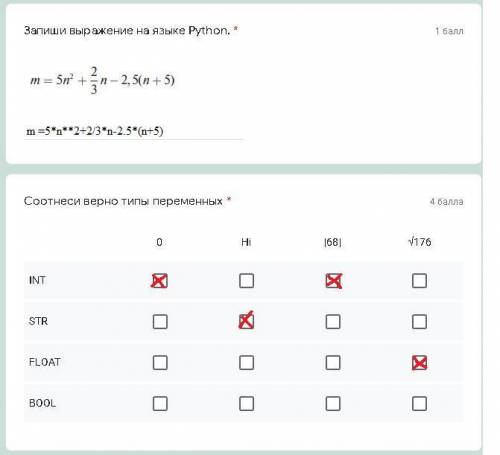Check the FLOAT checkbox under Hi
Screen dimensions: 500x455
pos(246,363)
